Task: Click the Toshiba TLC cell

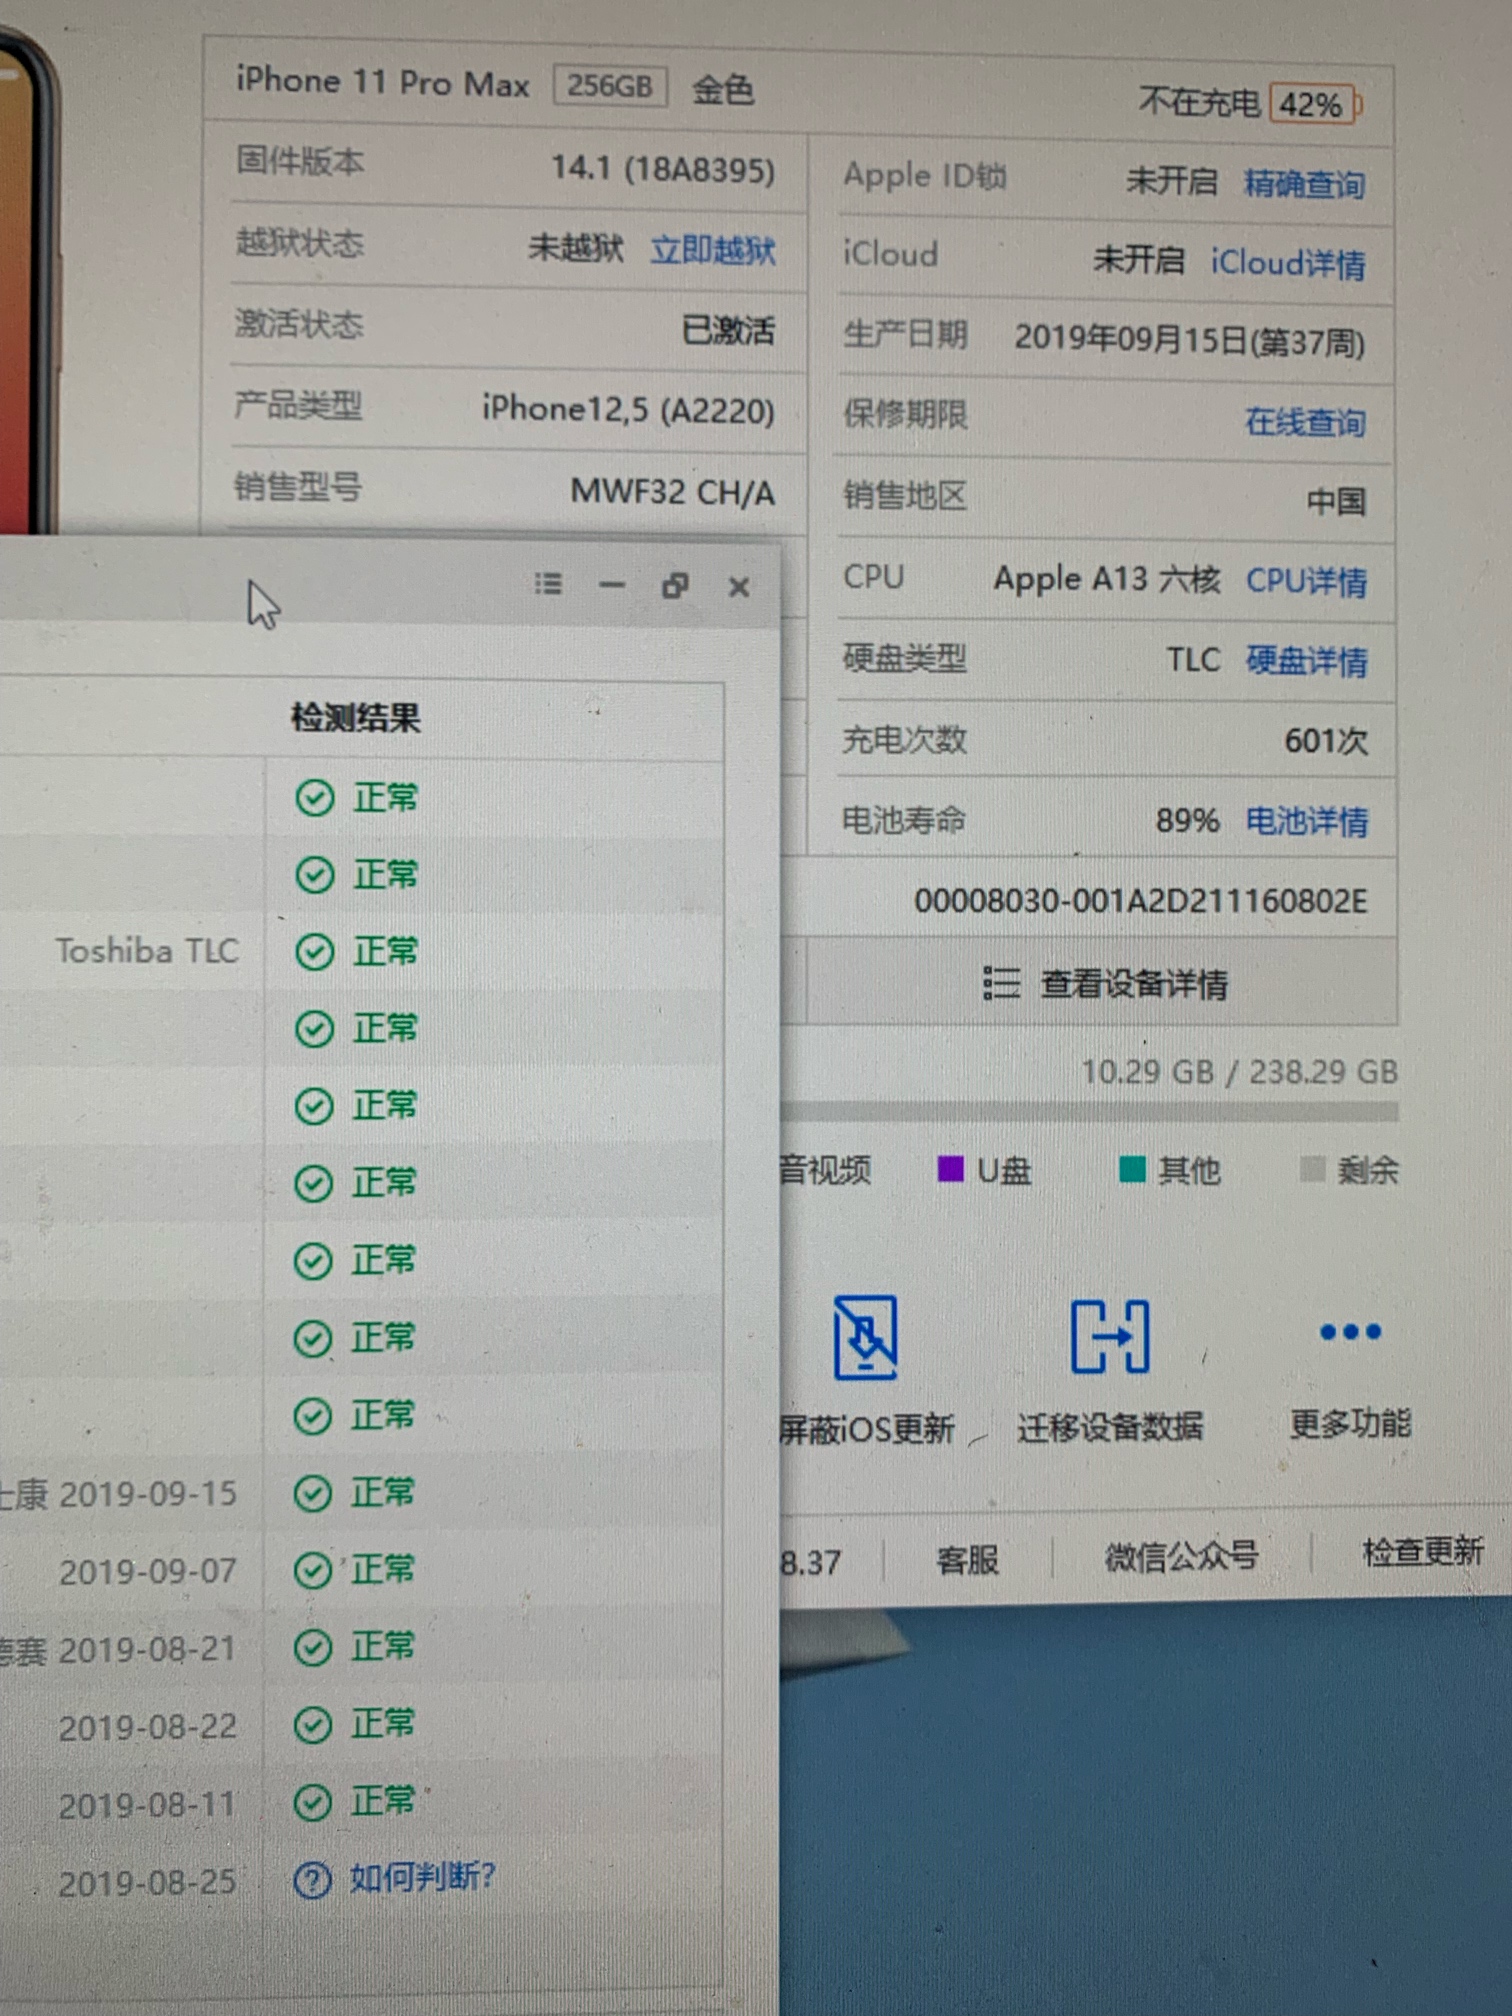Action: click(147, 950)
